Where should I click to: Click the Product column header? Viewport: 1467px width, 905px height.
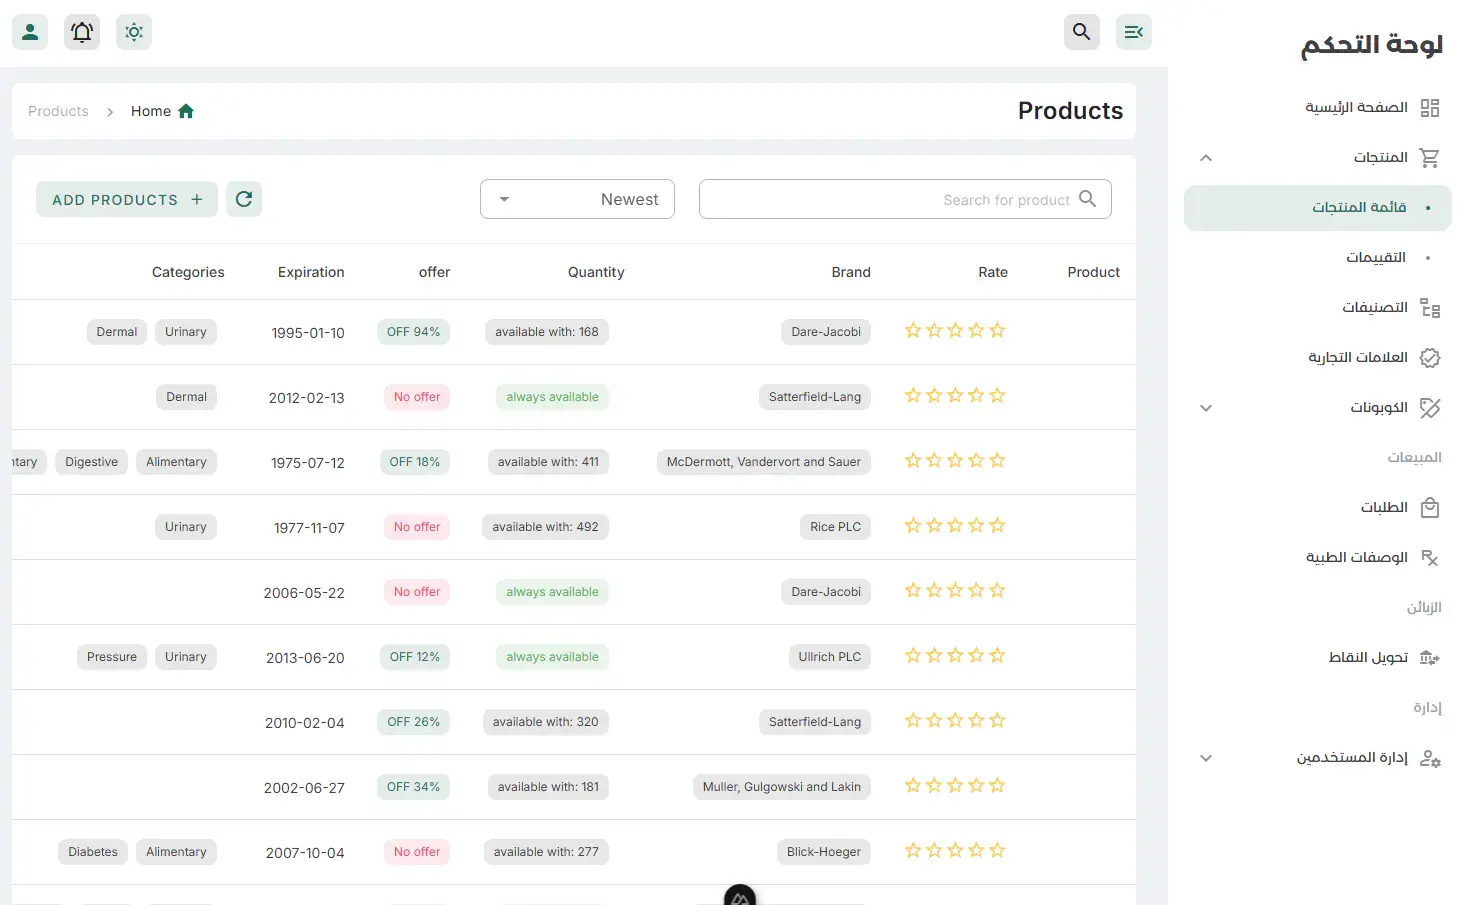coord(1094,272)
